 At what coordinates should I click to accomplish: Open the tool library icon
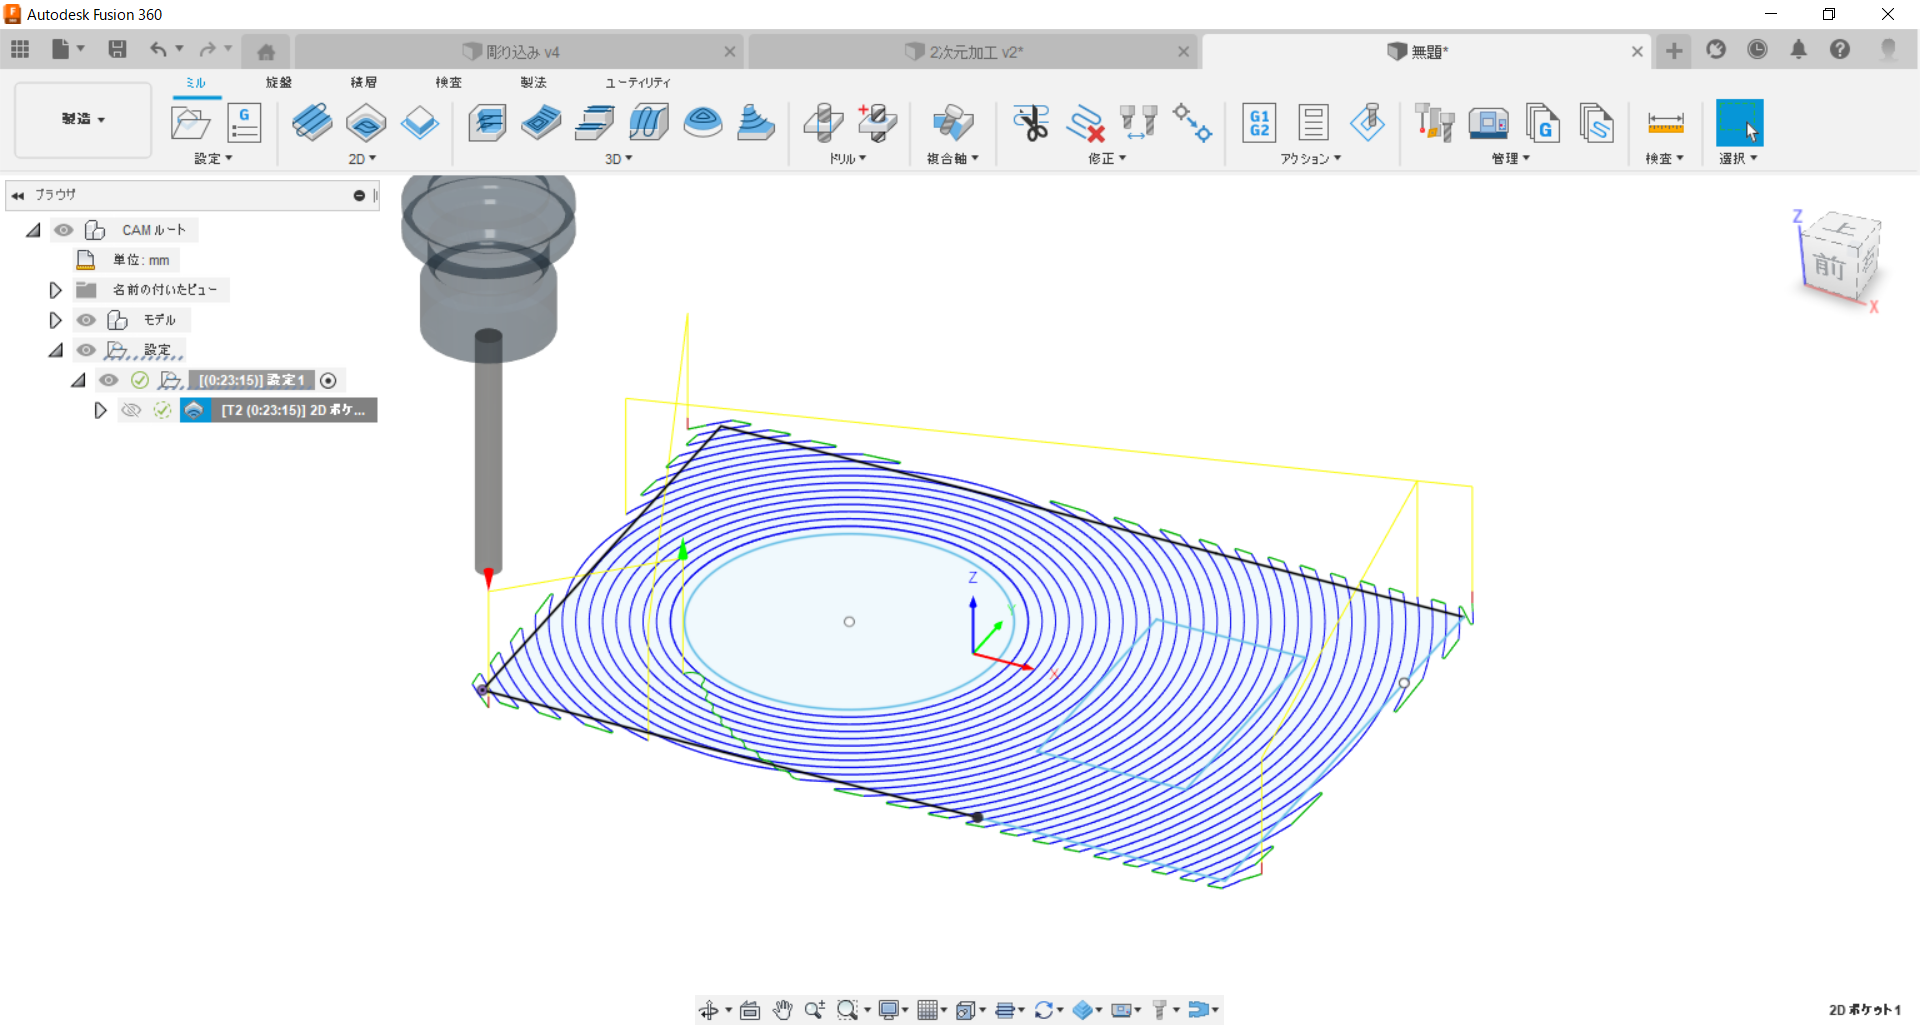point(1434,123)
